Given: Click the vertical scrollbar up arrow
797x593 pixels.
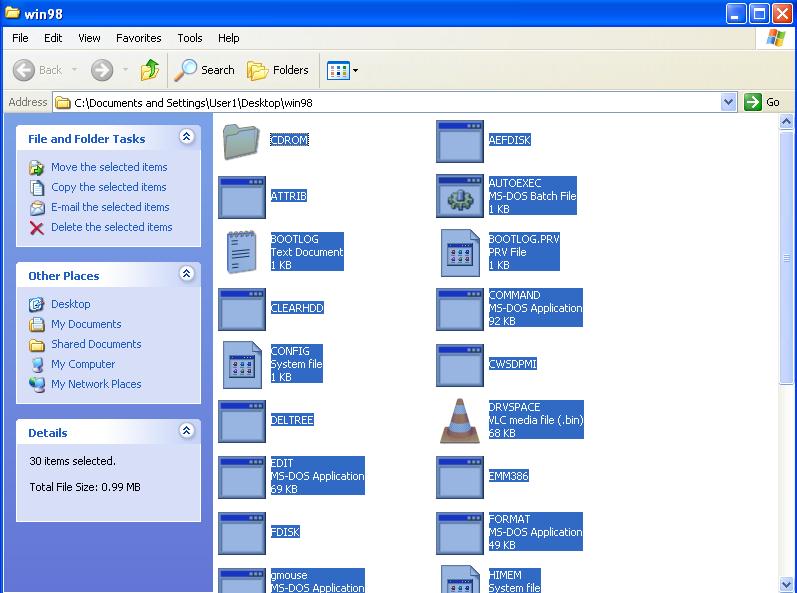Looking at the screenshot, I should [x=786, y=121].
